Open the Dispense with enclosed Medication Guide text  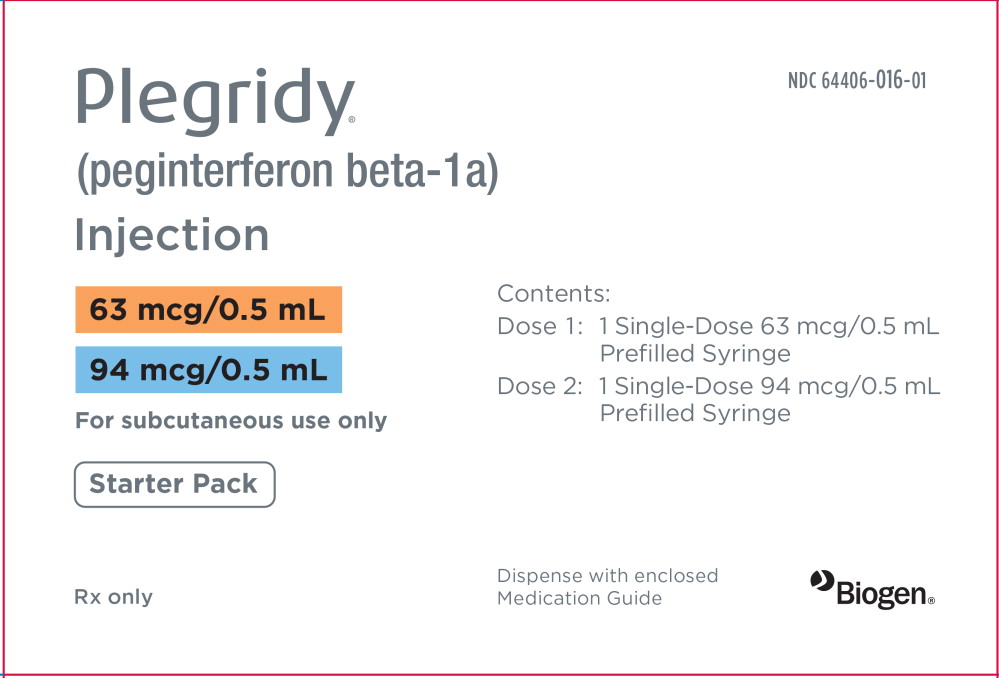click(x=607, y=587)
